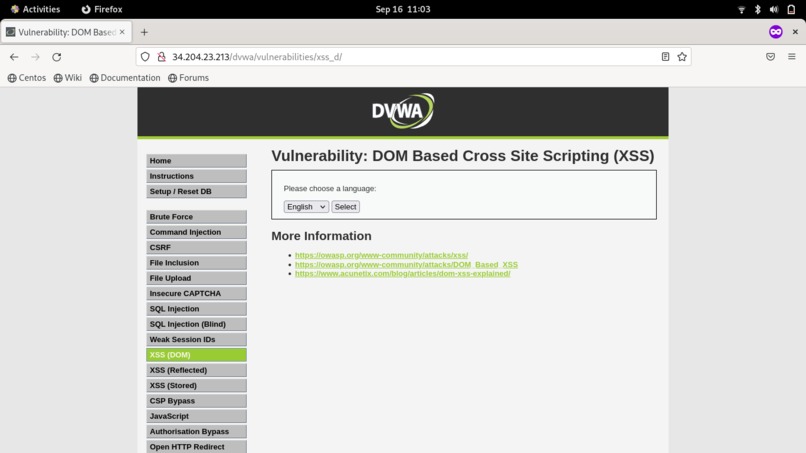
Task: Open the Centos bookmark
Action: point(27,78)
